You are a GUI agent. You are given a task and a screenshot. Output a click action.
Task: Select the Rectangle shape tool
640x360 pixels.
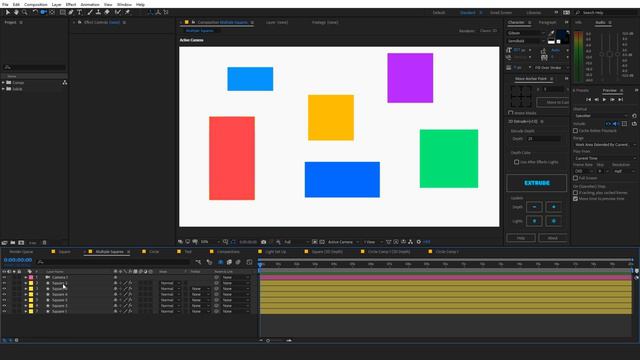pos(62,12)
